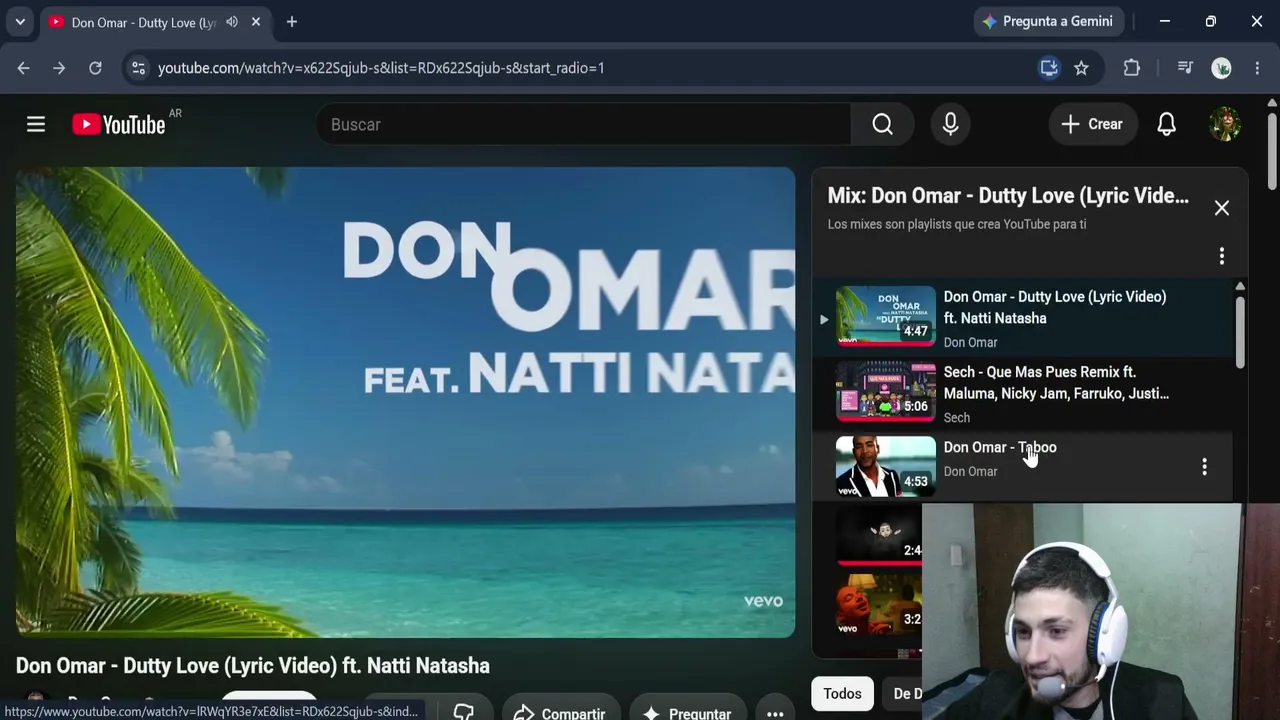Share the video with Compartir

click(559, 713)
